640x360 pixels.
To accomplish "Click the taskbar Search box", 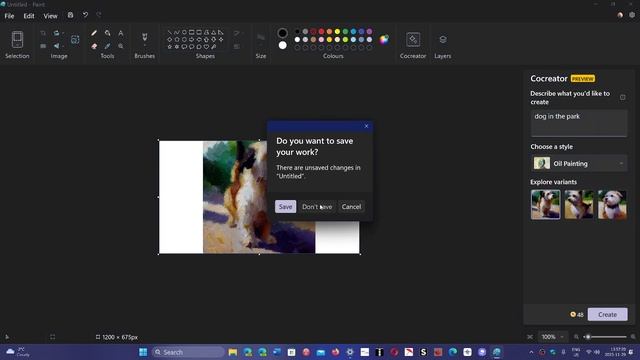I will coord(188,352).
